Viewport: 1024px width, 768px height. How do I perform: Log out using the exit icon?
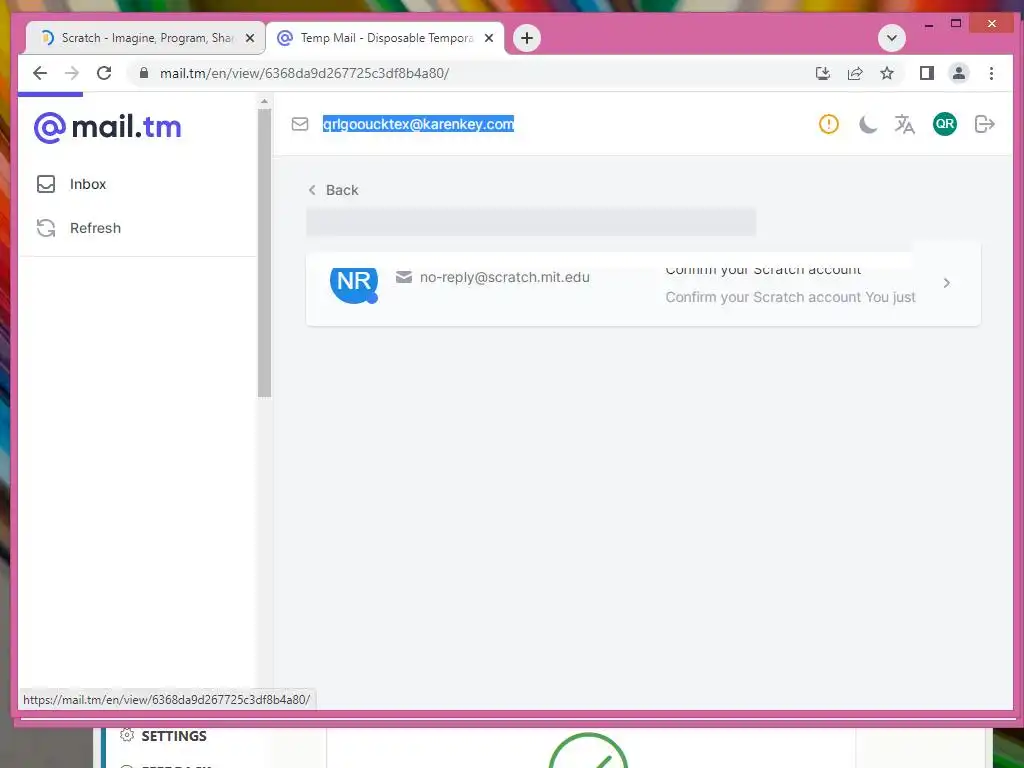[x=984, y=124]
